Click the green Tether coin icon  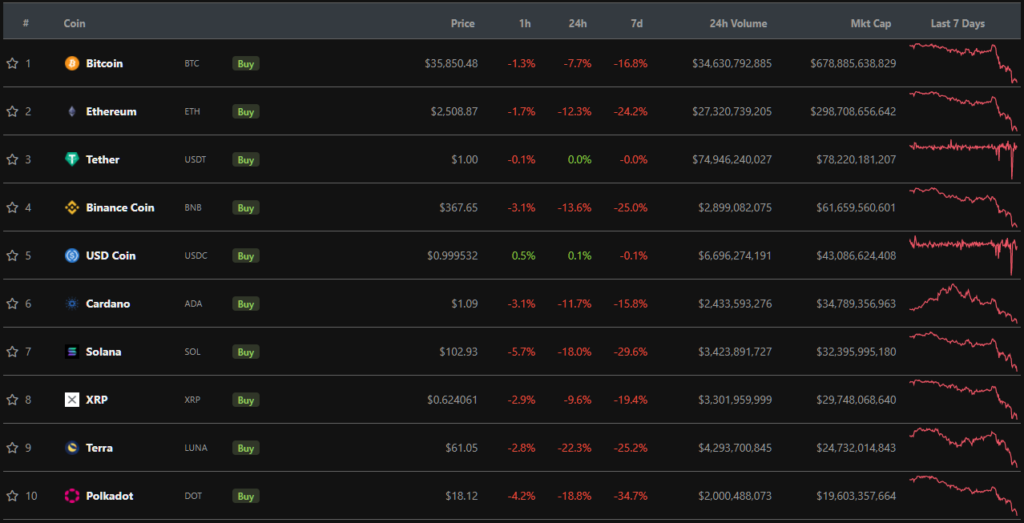click(71, 160)
